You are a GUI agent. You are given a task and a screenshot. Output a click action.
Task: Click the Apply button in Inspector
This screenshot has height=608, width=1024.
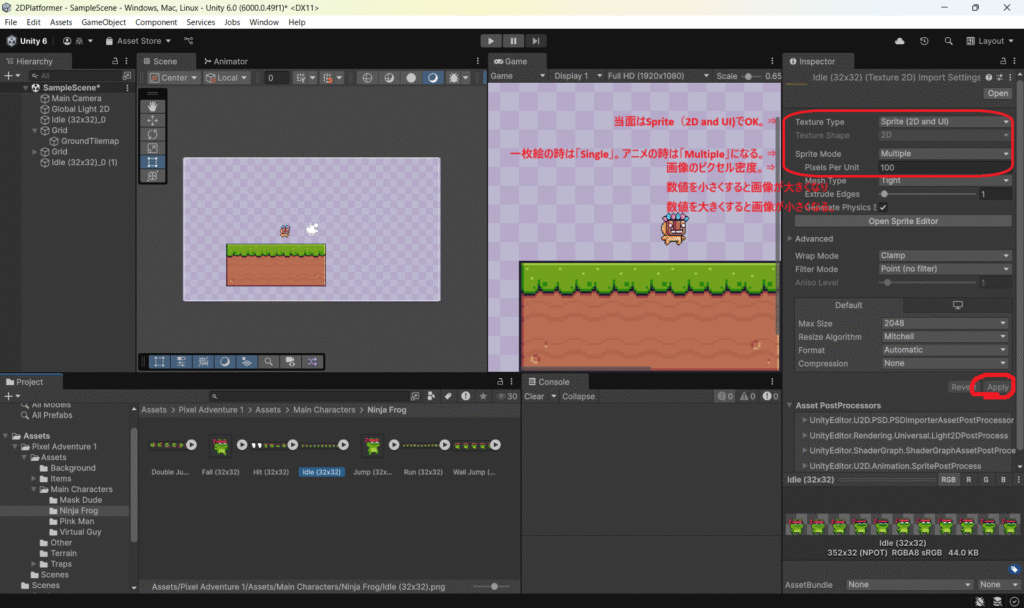coord(997,387)
